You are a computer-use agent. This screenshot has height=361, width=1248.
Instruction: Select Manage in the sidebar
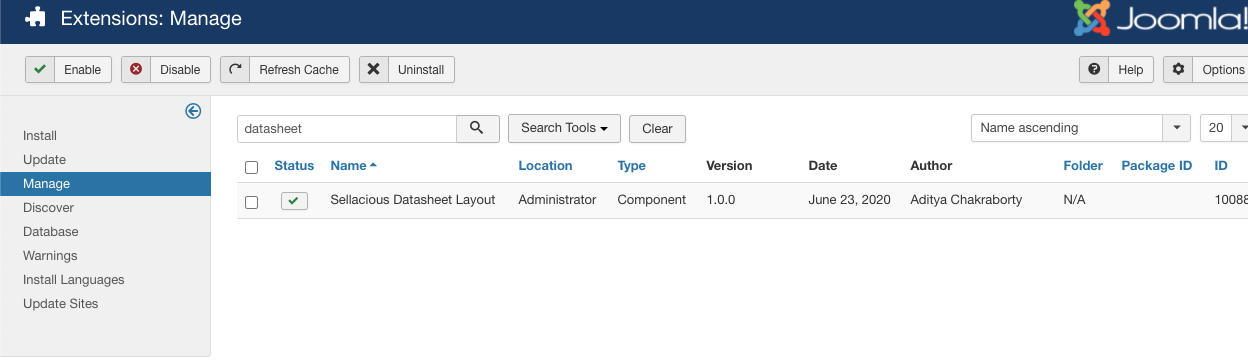105,184
